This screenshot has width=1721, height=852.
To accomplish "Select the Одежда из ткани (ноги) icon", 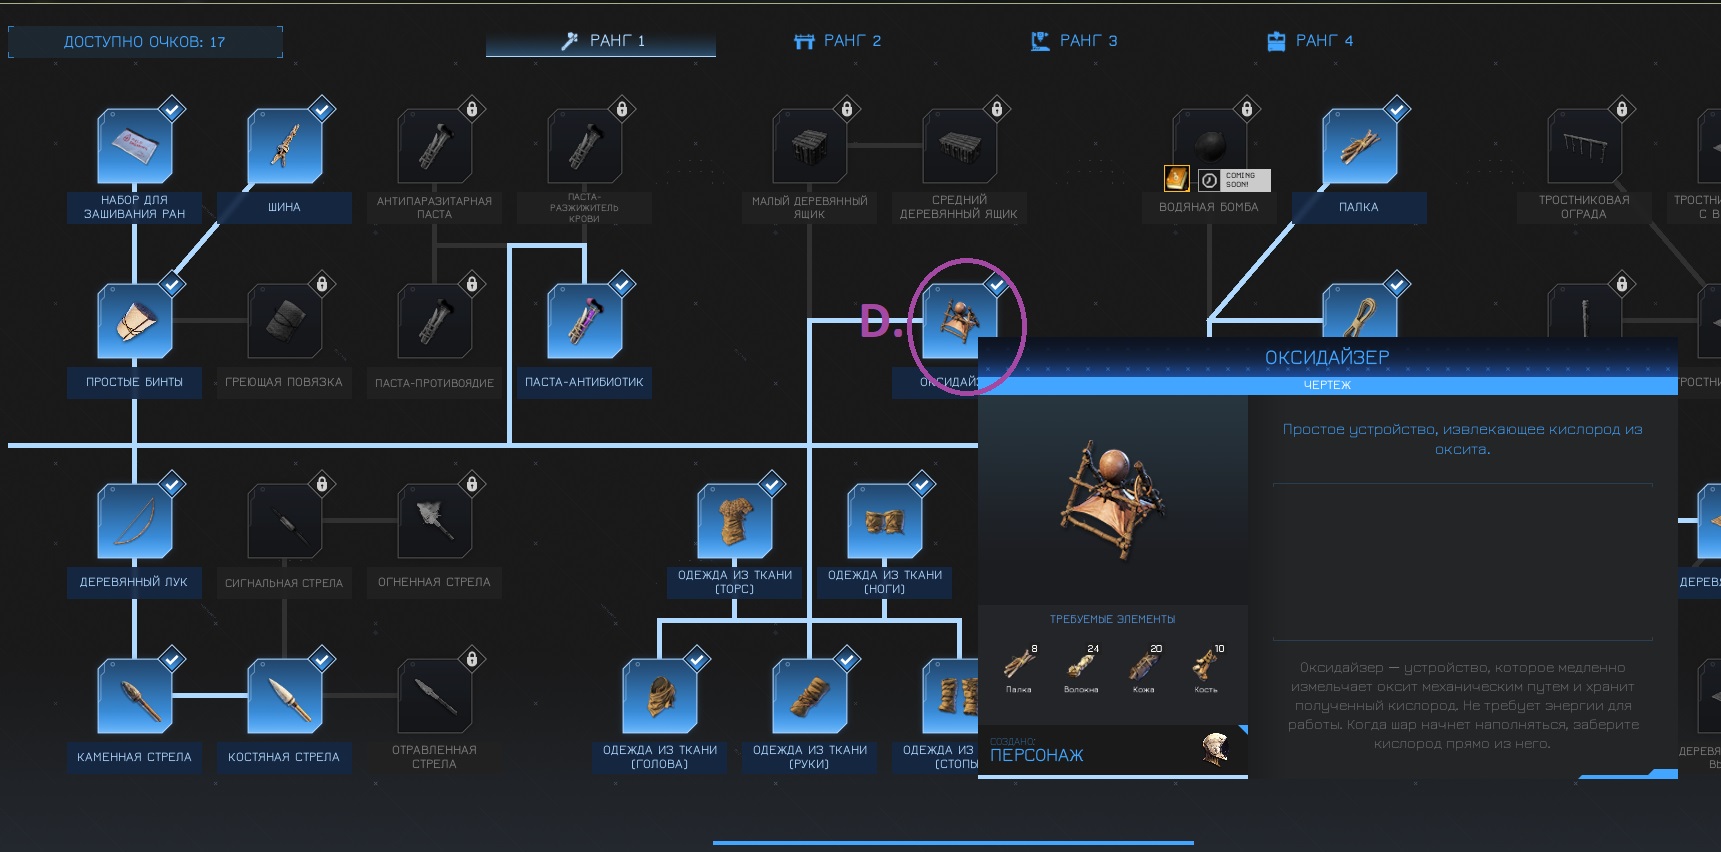I will (x=885, y=521).
